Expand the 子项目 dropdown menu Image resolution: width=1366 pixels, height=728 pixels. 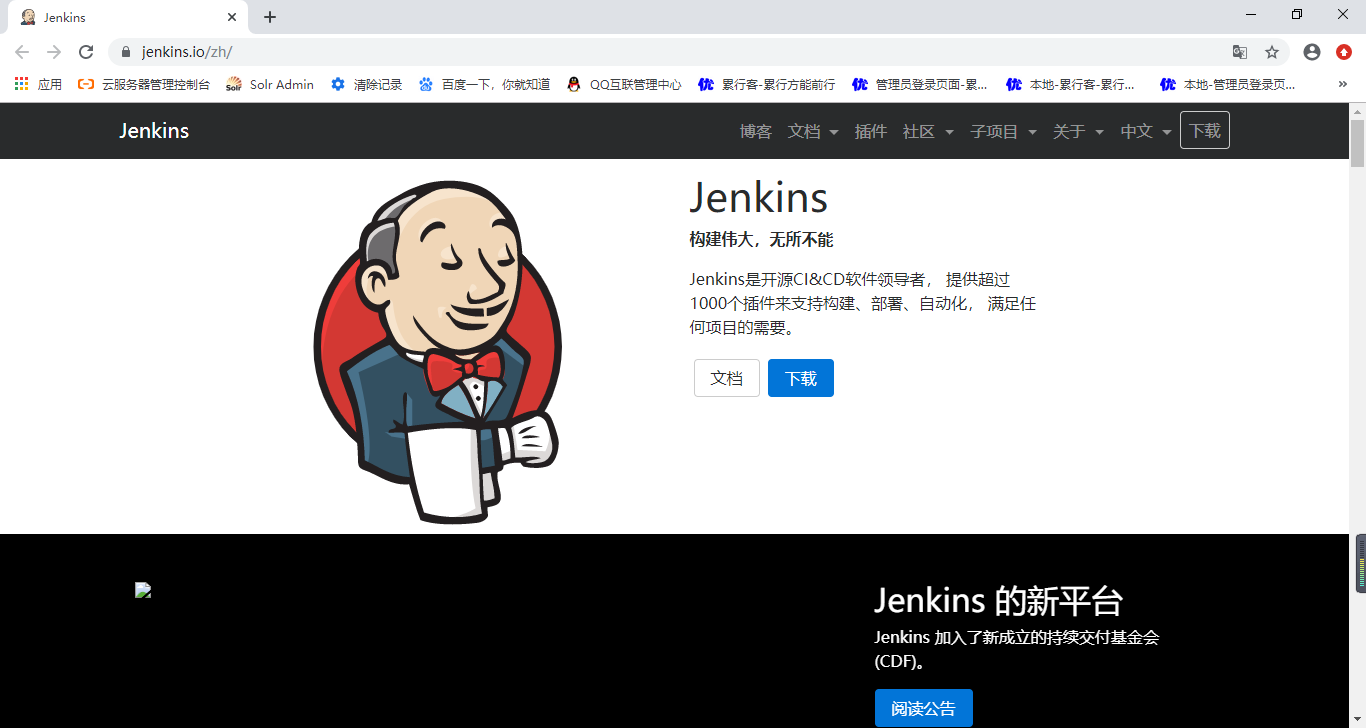(1003, 131)
